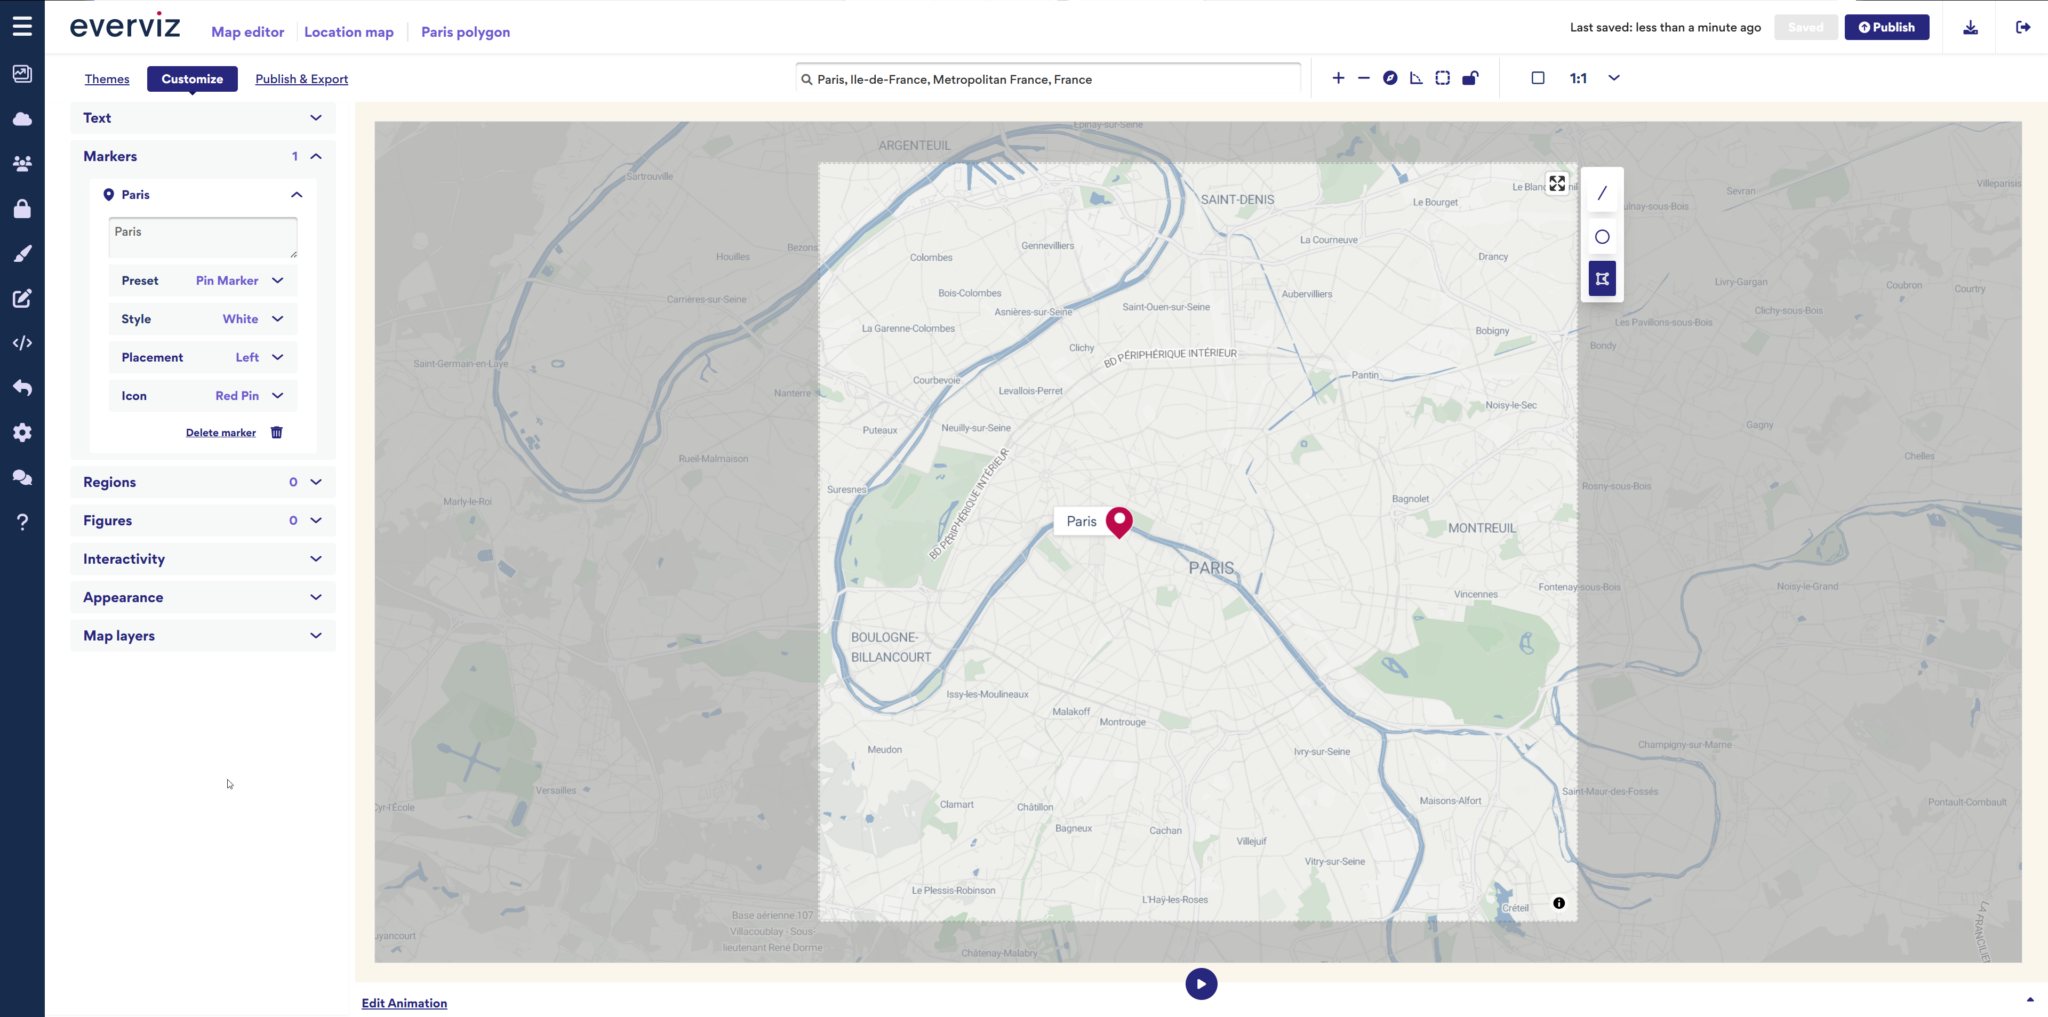Switch to the Themes tab
This screenshot has width=2048, height=1017.
tap(107, 79)
